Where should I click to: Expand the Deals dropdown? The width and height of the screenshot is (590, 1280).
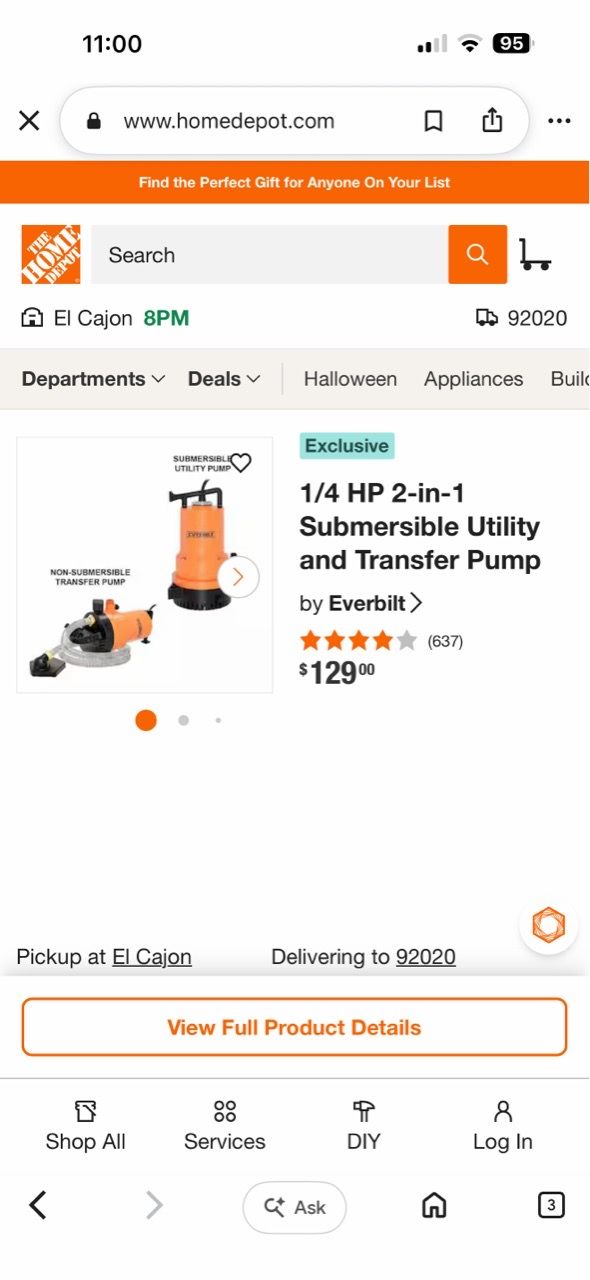[224, 379]
